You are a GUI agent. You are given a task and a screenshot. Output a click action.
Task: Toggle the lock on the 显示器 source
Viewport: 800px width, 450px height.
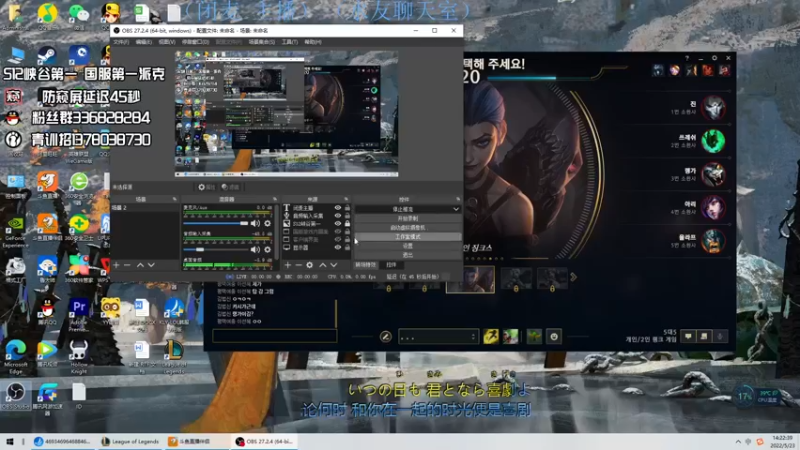[x=347, y=247]
